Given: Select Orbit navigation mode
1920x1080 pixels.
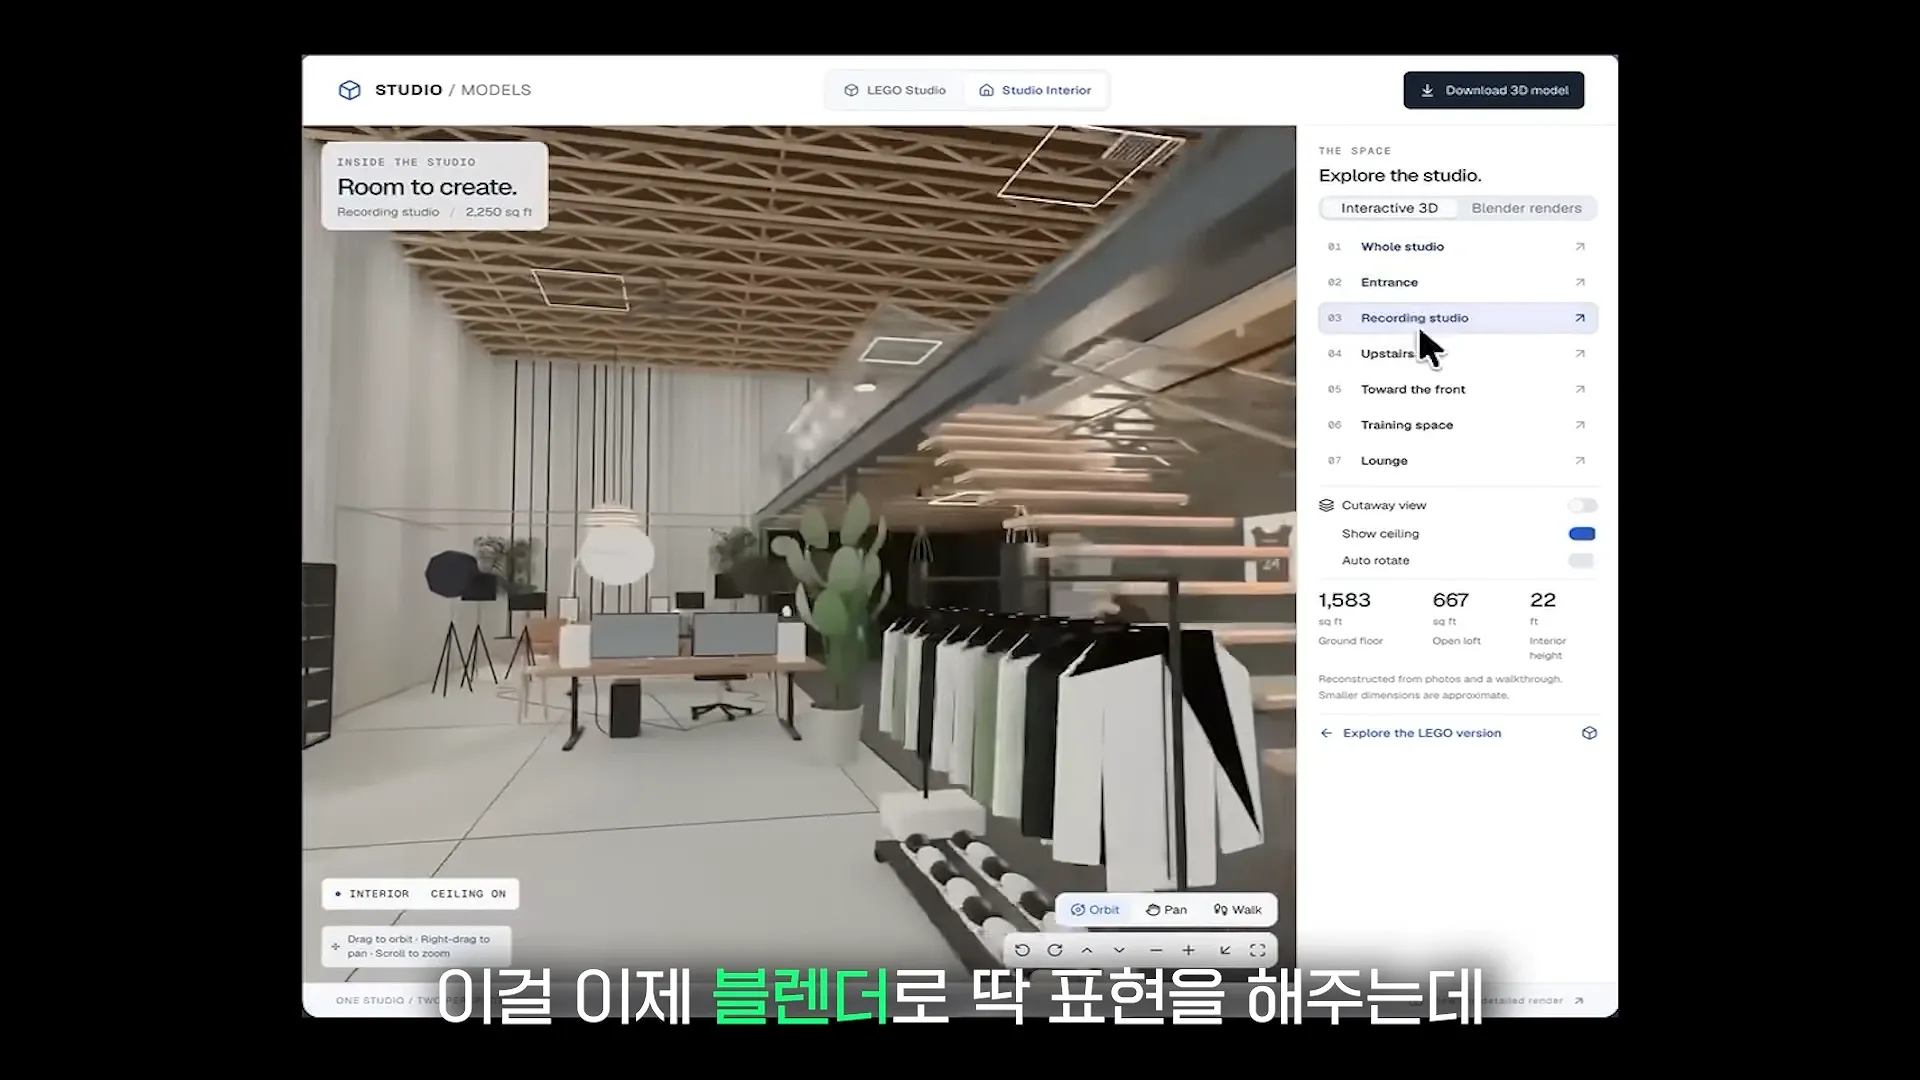Looking at the screenshot, I should click(x=1095, y=910).
